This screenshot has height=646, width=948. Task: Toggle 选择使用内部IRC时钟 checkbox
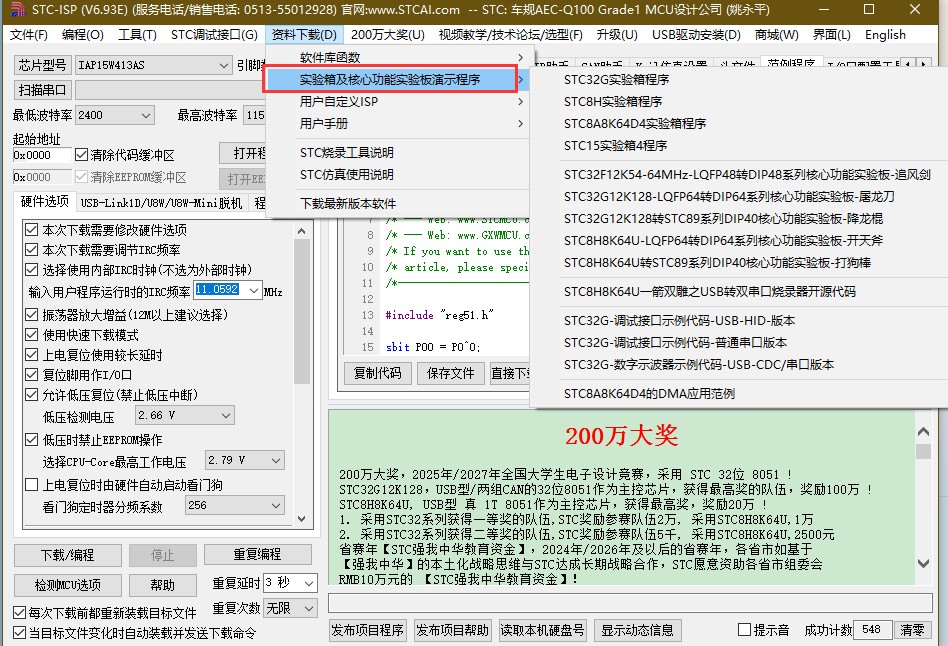pyautogui.click(x=31, y=270)
